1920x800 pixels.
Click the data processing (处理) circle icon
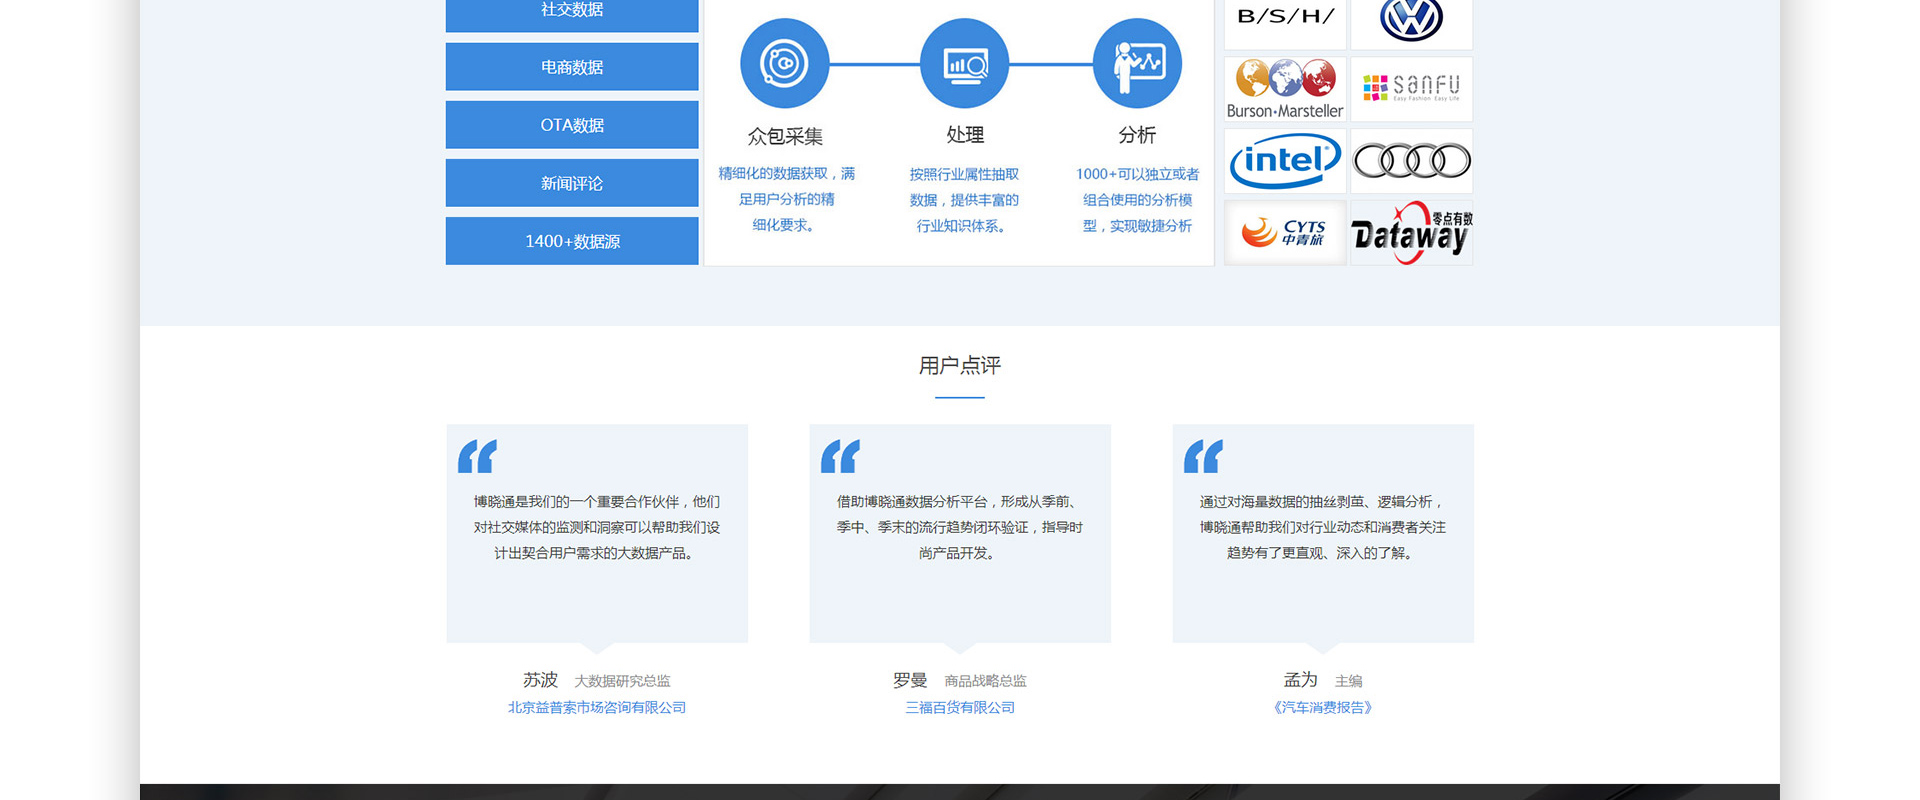point(964,63)
